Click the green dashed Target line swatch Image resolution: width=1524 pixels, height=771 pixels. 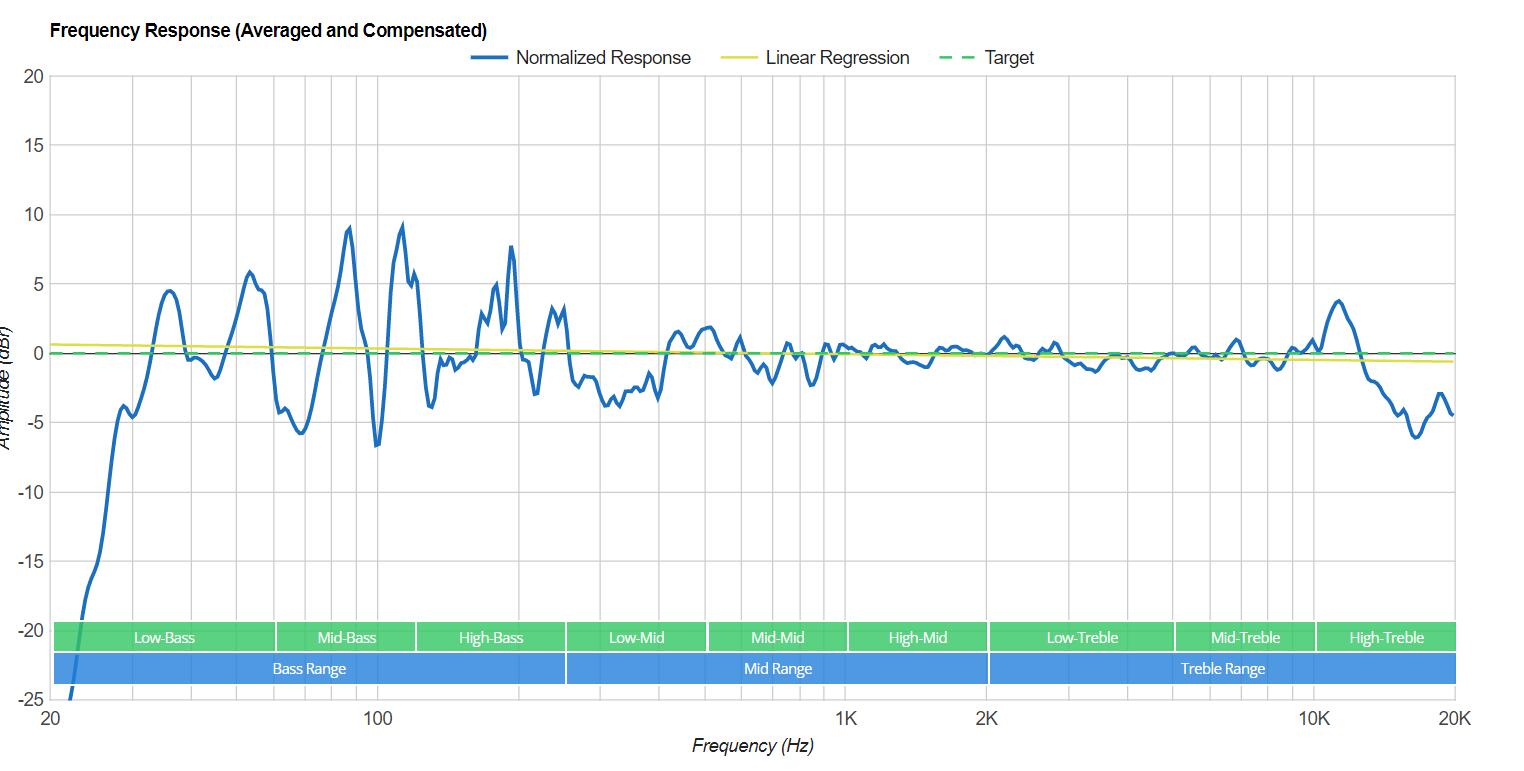click(x=958, y=58)
